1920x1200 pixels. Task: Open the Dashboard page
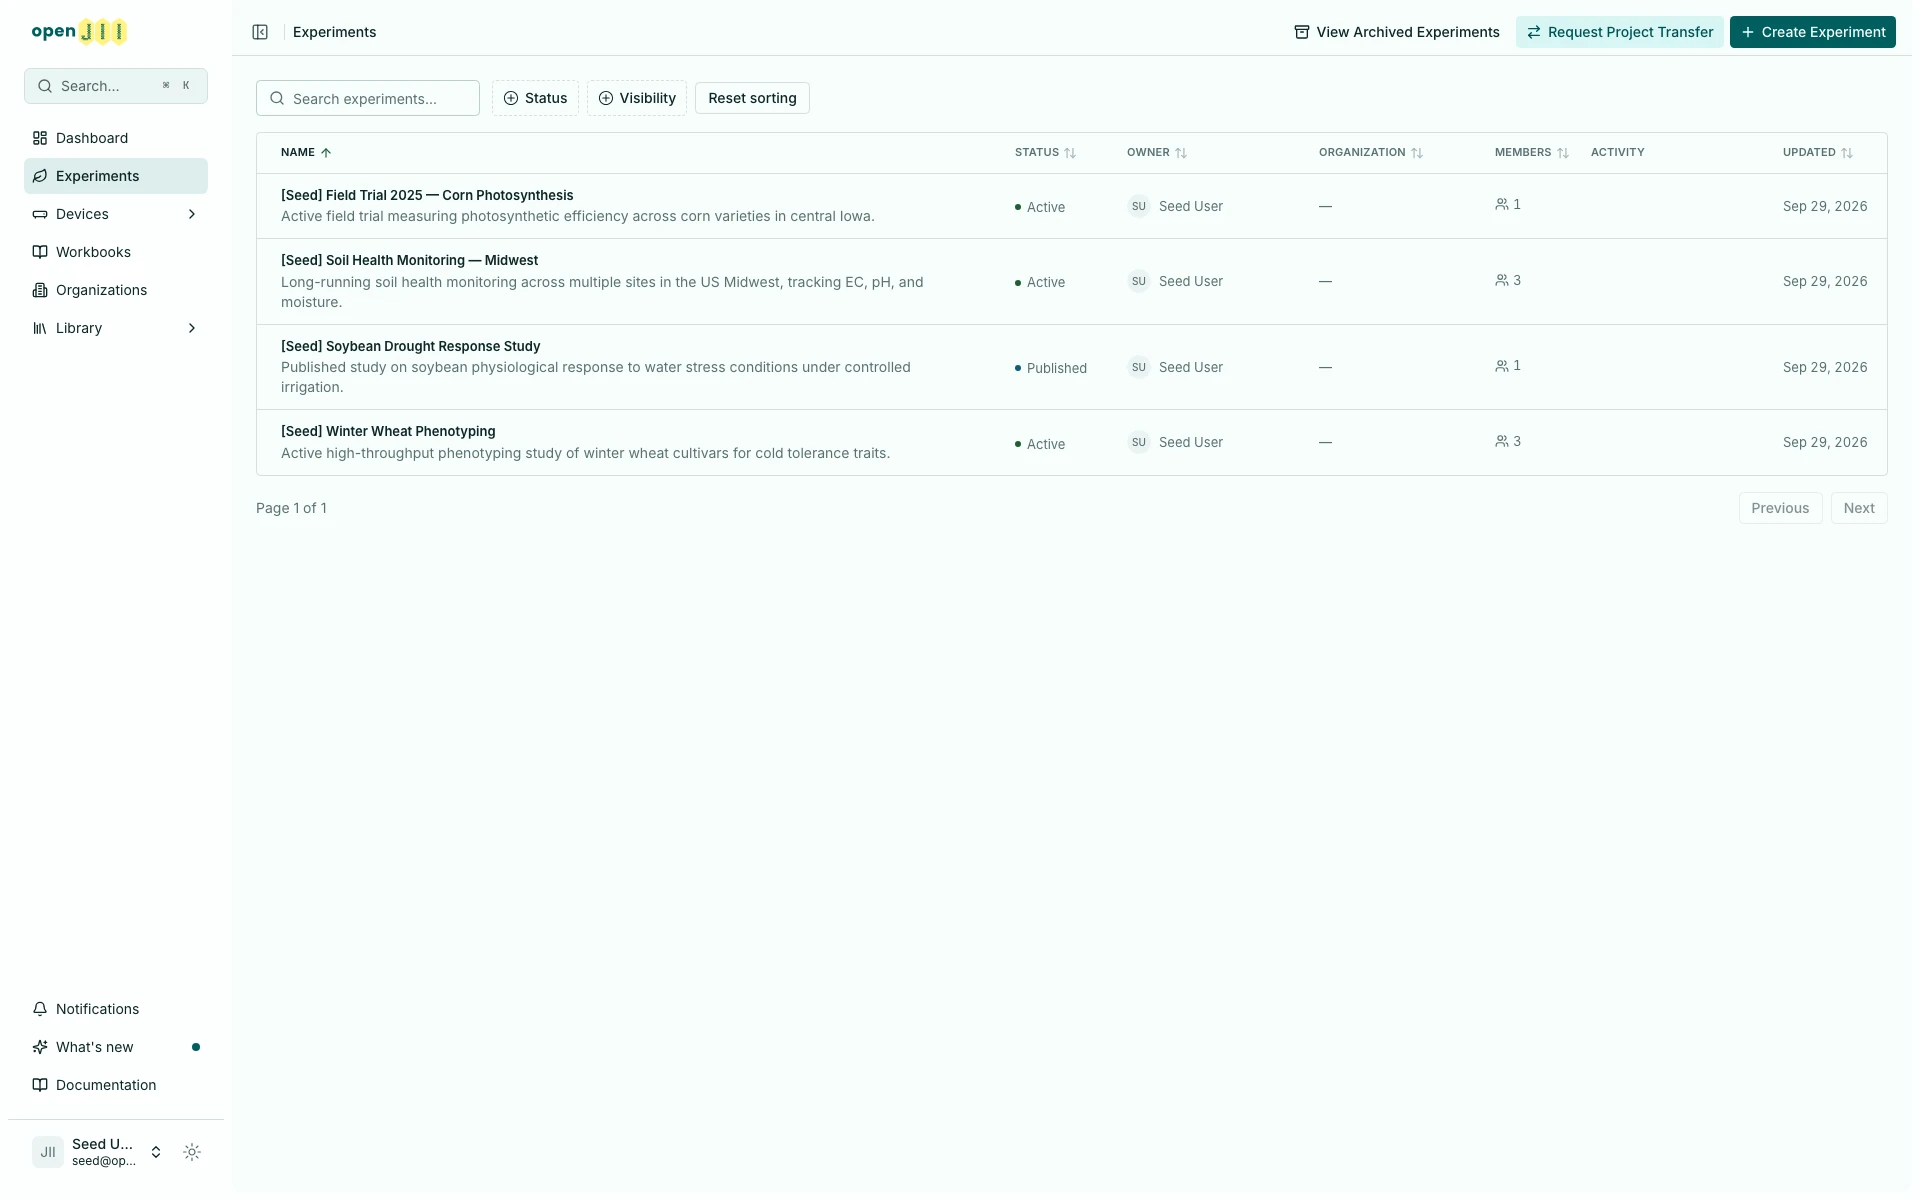[116, 138]
